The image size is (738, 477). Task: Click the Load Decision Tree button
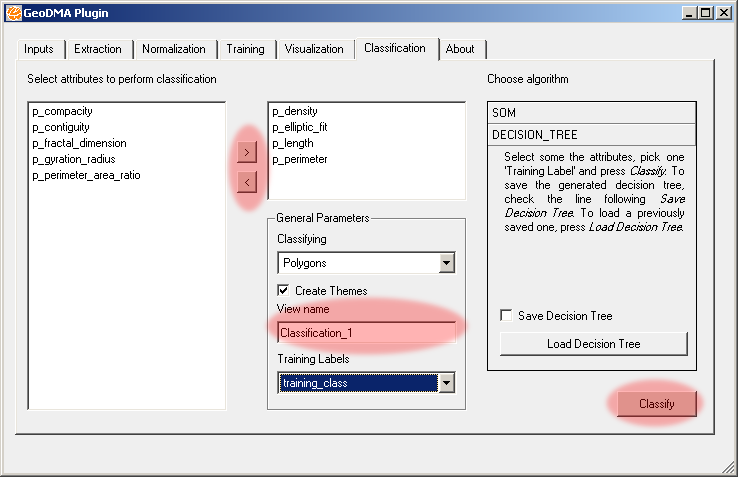pos(594,344)
